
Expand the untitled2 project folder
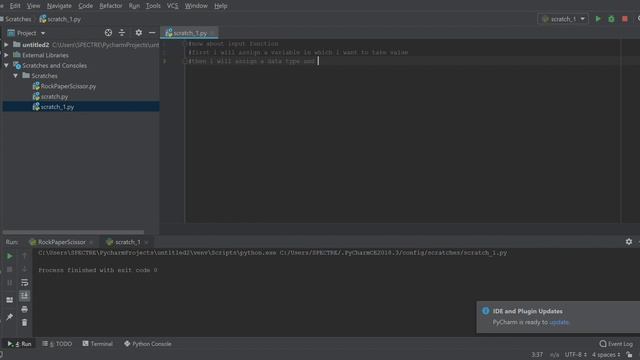[x=6, y=45]
